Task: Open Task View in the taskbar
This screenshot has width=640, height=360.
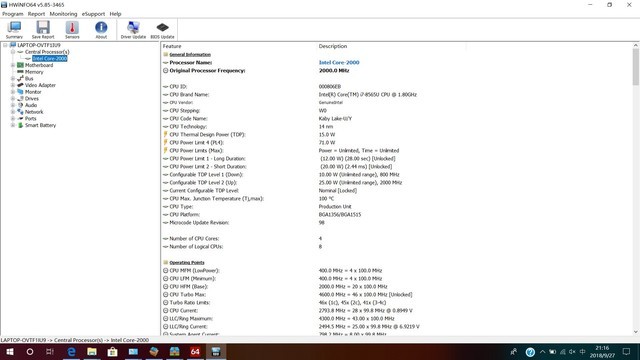Action: (50, 351)
